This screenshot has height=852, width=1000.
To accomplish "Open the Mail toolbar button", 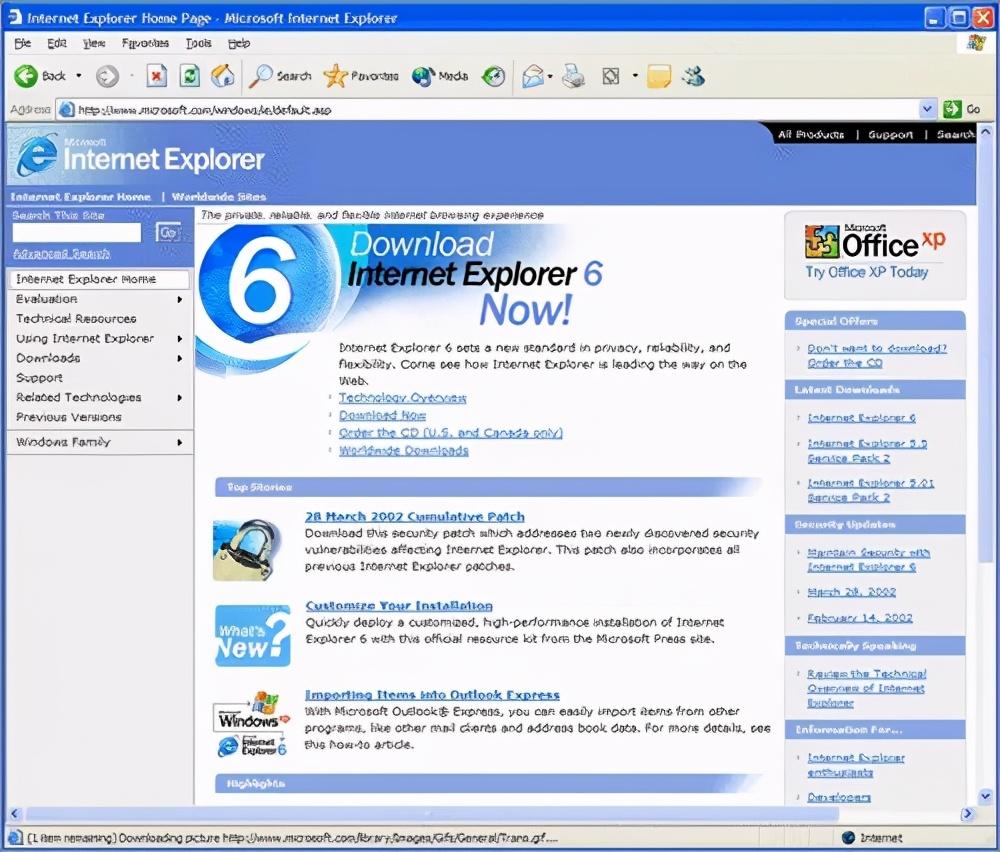I will 533,76.
